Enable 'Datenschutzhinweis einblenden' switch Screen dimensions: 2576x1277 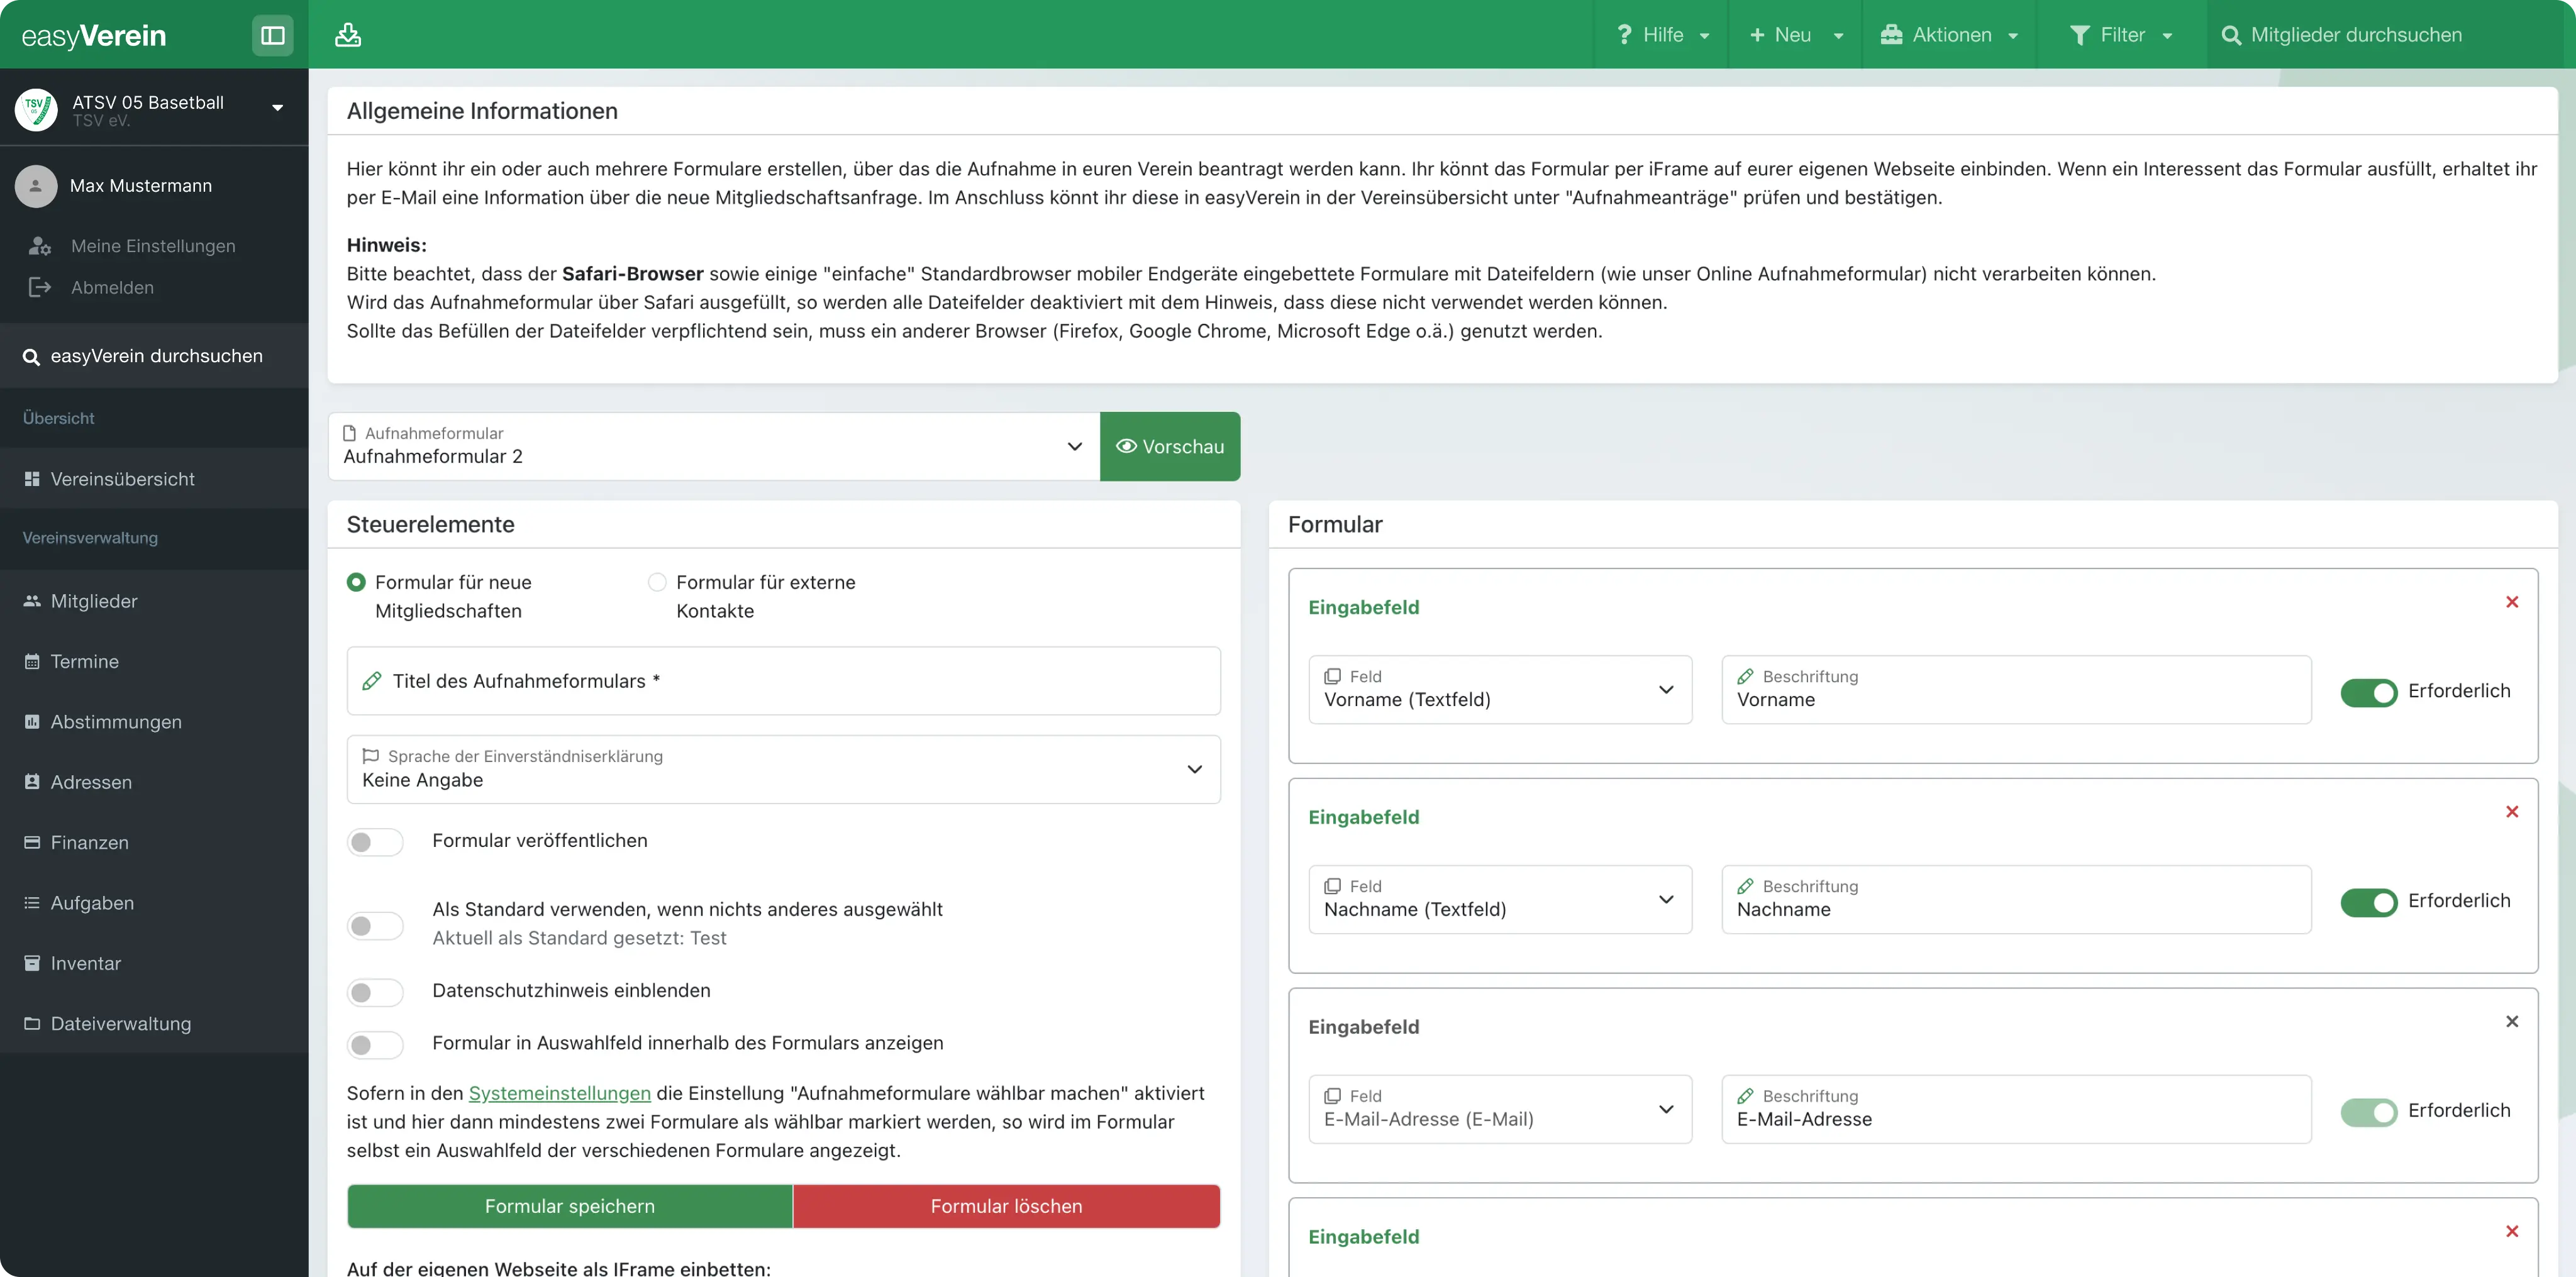[x=375, y=992]
